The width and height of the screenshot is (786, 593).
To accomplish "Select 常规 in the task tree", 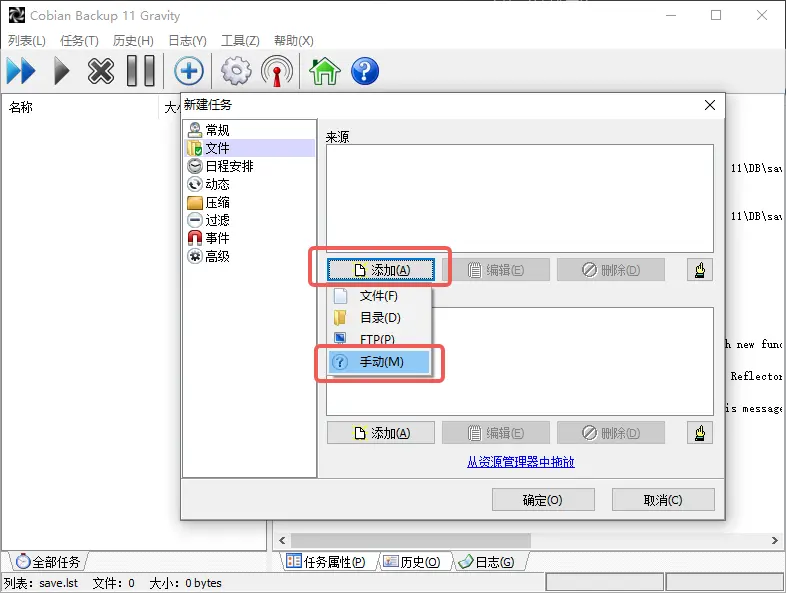I will tap(209, 130).
